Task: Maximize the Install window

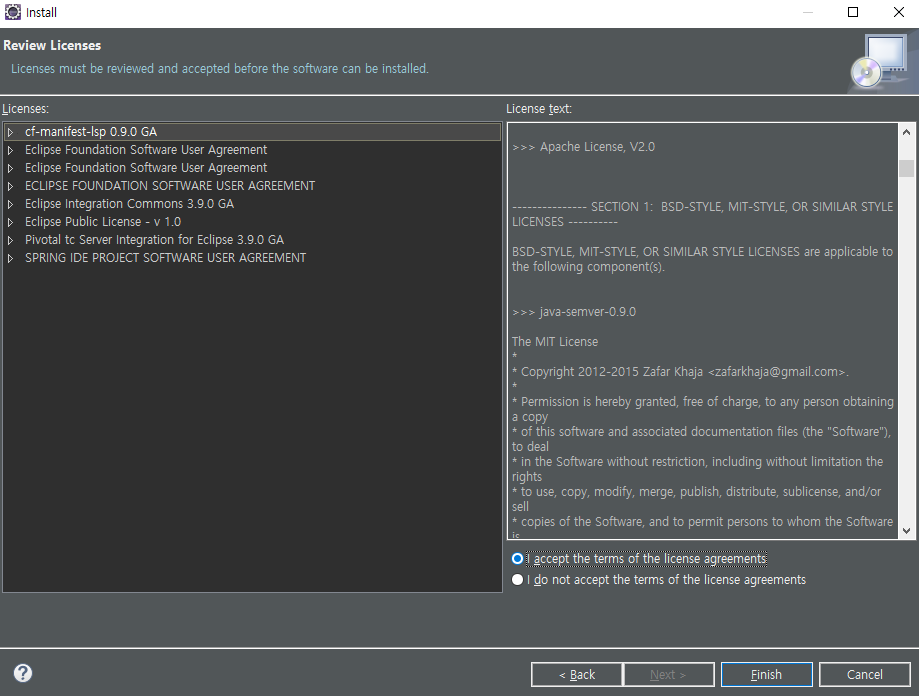Action: point(853,12)
